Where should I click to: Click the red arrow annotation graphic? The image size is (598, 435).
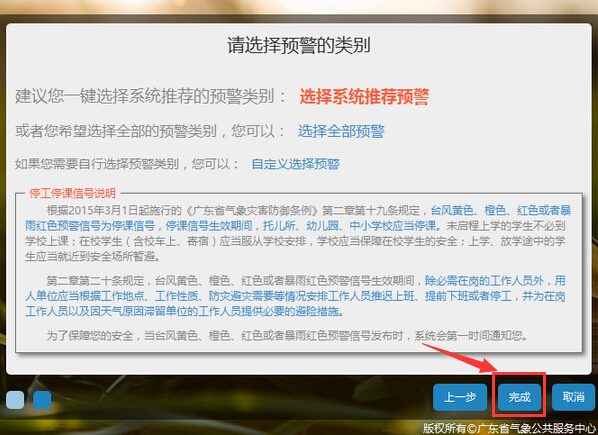coord(460,358)
